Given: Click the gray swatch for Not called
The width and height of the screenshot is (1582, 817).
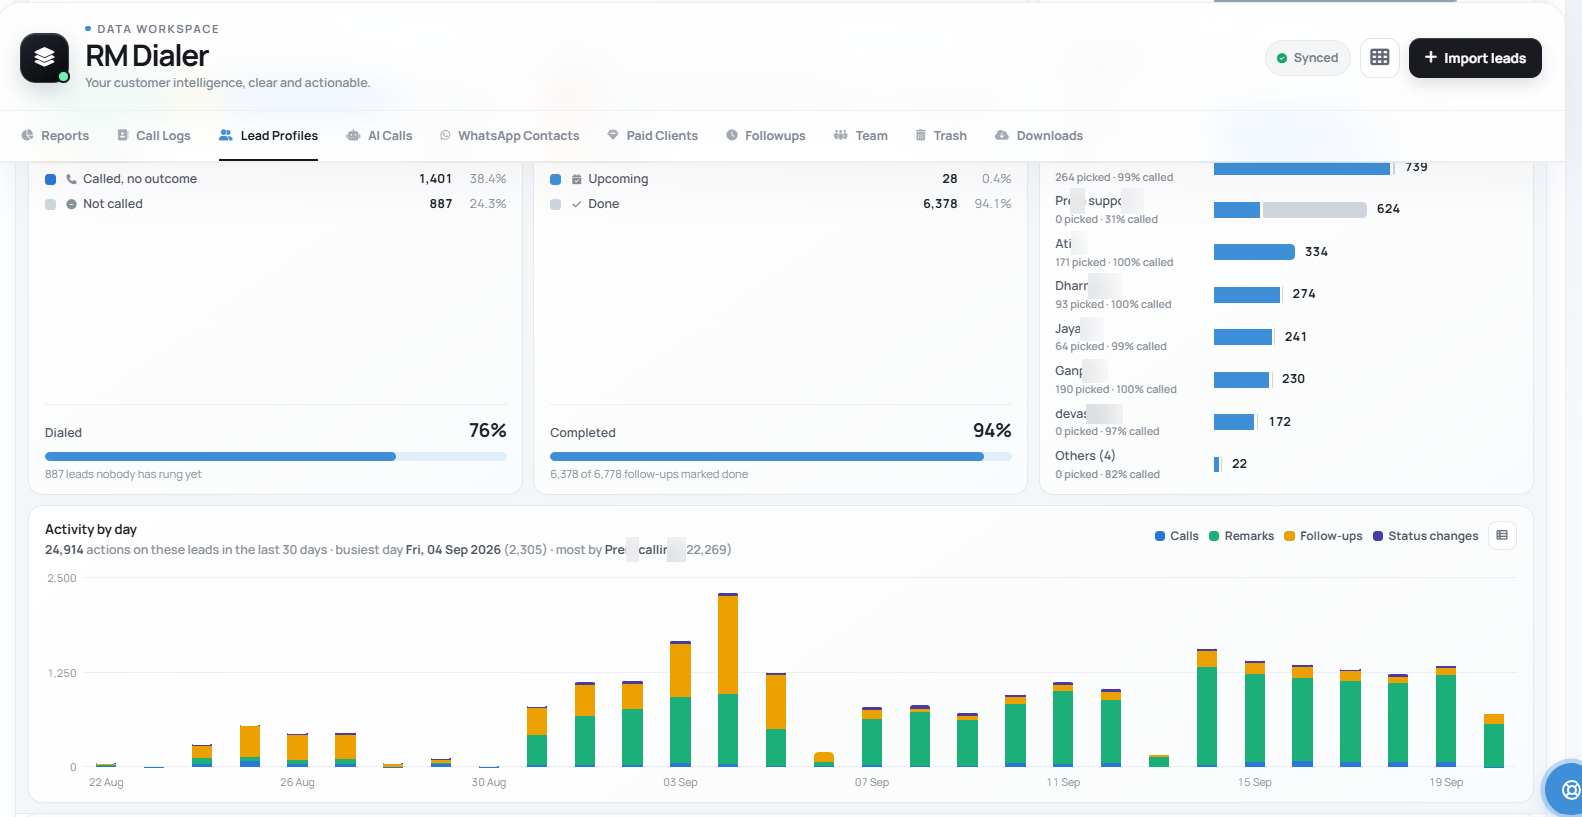Looking at the screenshot, I should point(50,204).
